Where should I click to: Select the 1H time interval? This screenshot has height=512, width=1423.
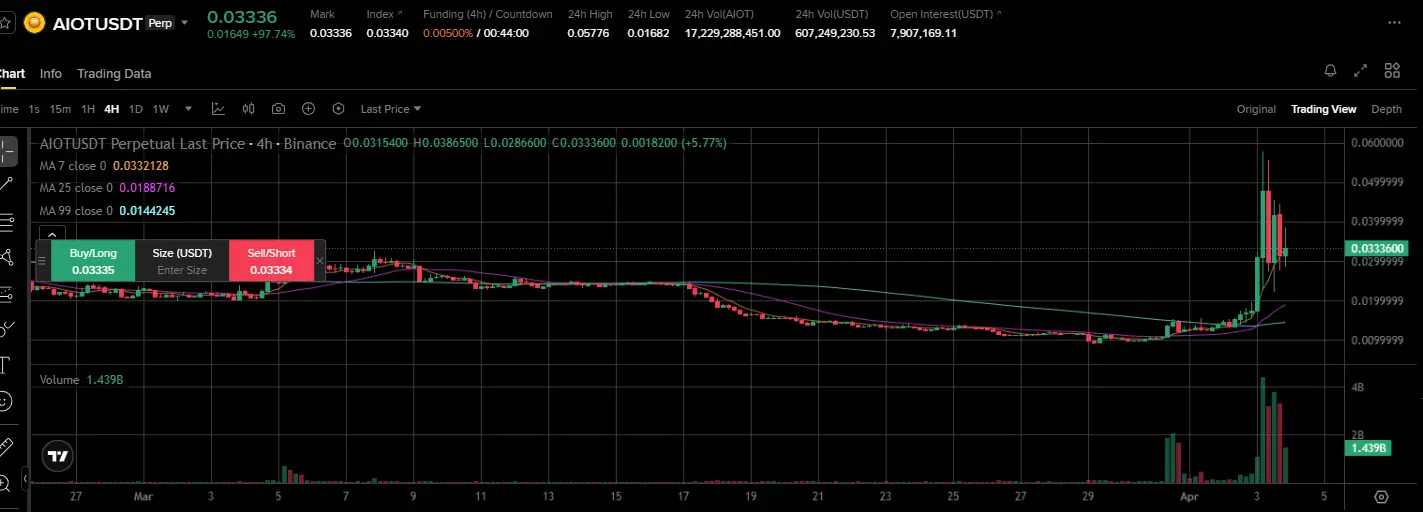[88, 109]
